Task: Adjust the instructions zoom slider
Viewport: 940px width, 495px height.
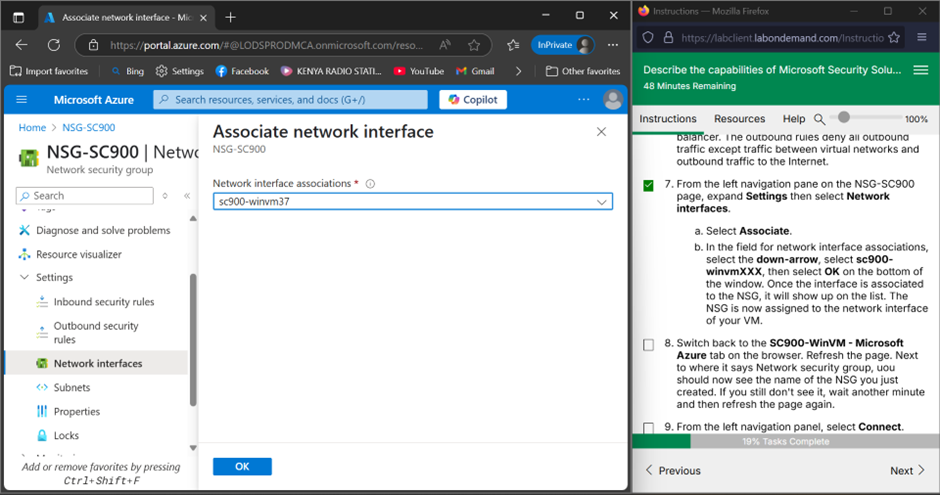Action: [845, 119]
